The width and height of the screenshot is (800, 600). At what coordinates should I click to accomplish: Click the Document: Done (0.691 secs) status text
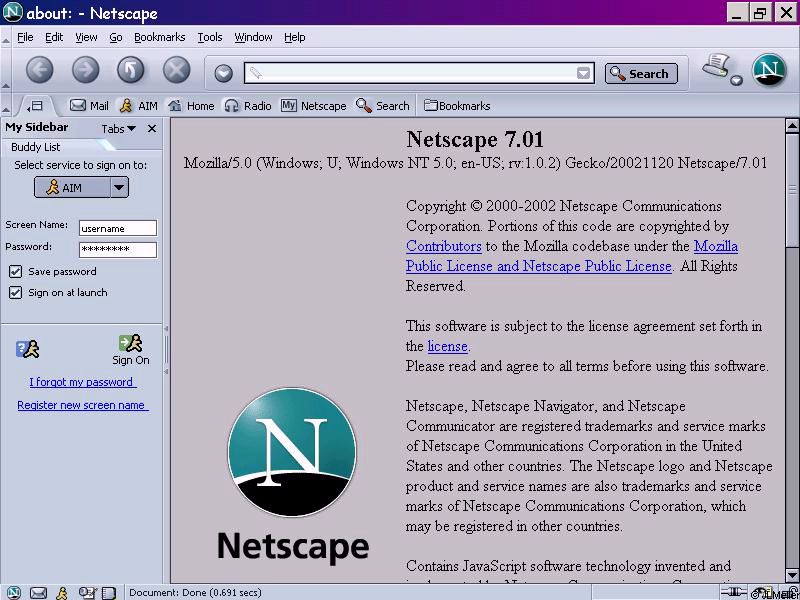(x=195, y=593)
